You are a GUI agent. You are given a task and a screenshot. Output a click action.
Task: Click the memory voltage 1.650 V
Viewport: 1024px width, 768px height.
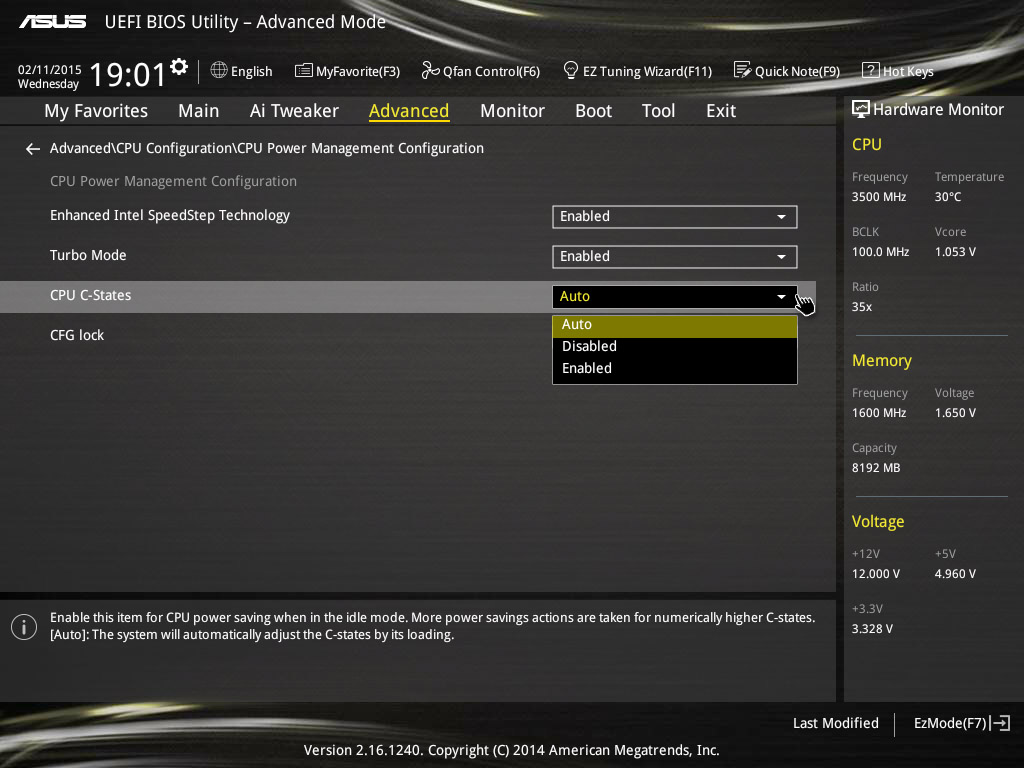955,413
